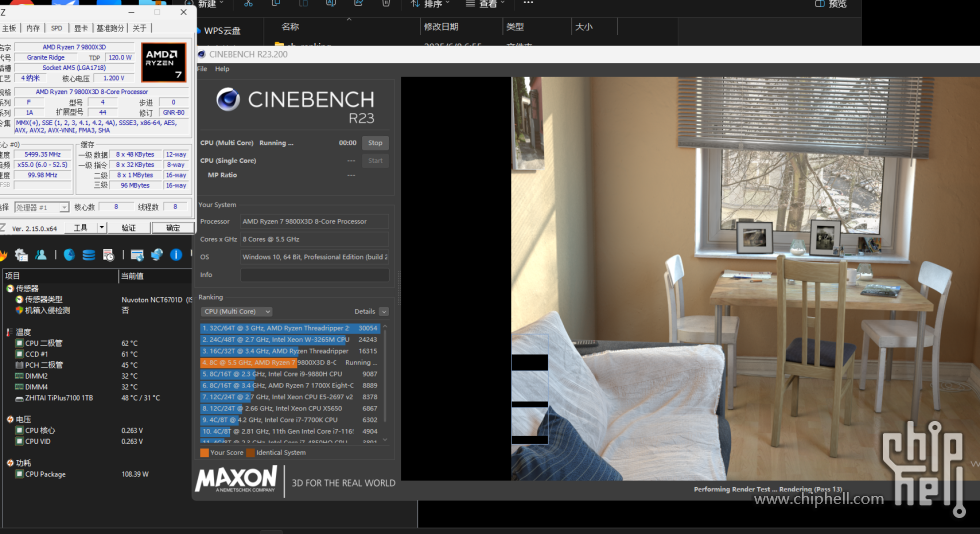Switch to the 显卡 tab in CPU-Z
Screen dimensions: 980x534
(81, 28)
